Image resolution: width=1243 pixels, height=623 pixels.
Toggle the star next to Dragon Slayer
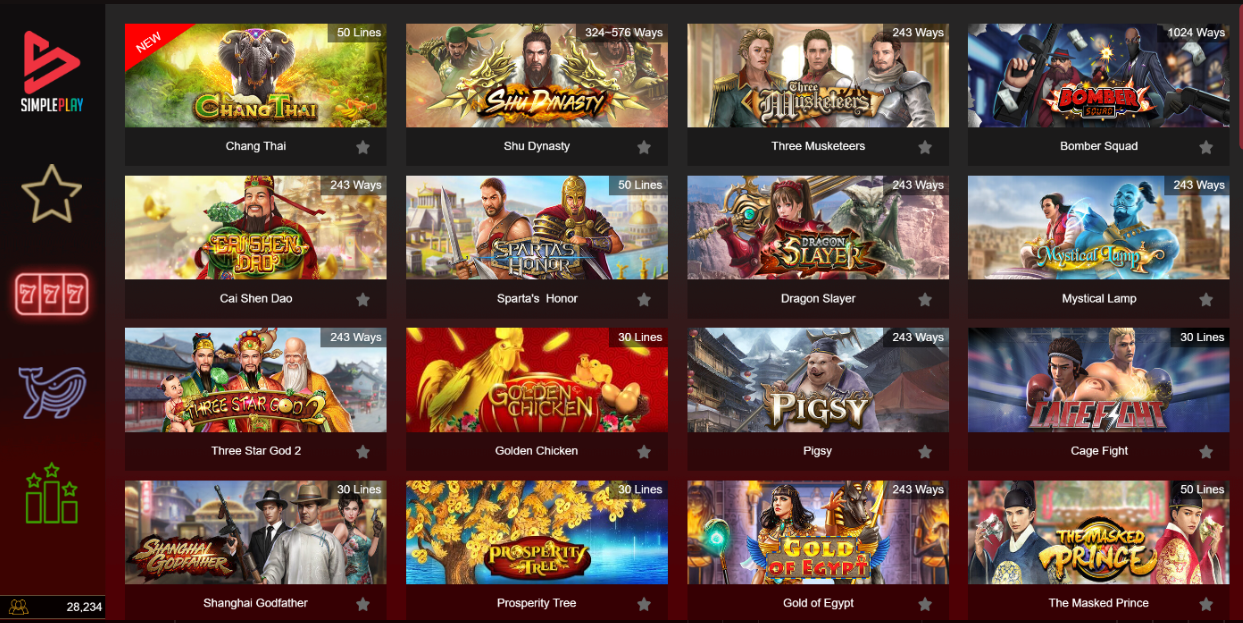[x=925, y=299]
